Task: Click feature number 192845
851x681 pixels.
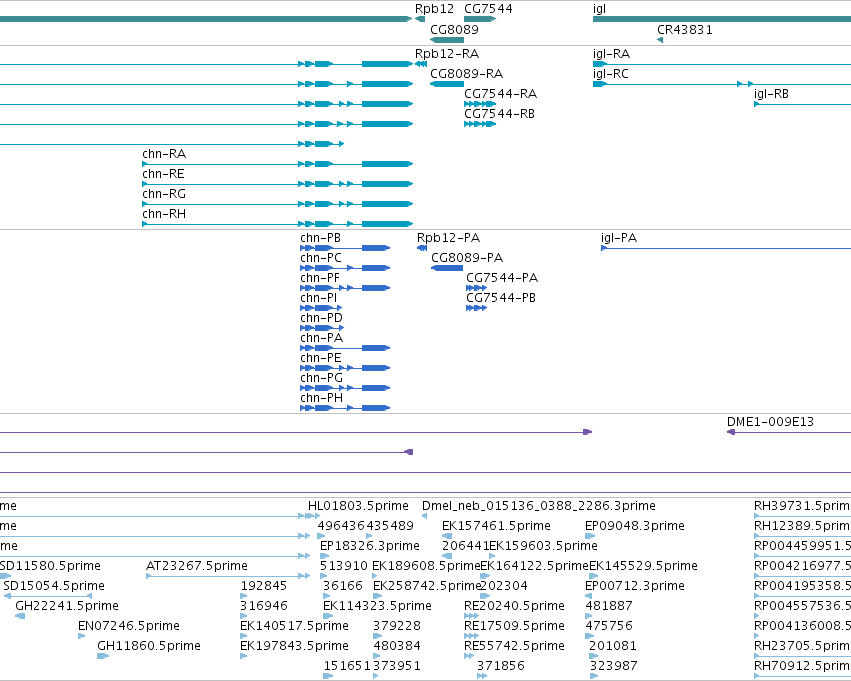Action: tap(264, 586)
